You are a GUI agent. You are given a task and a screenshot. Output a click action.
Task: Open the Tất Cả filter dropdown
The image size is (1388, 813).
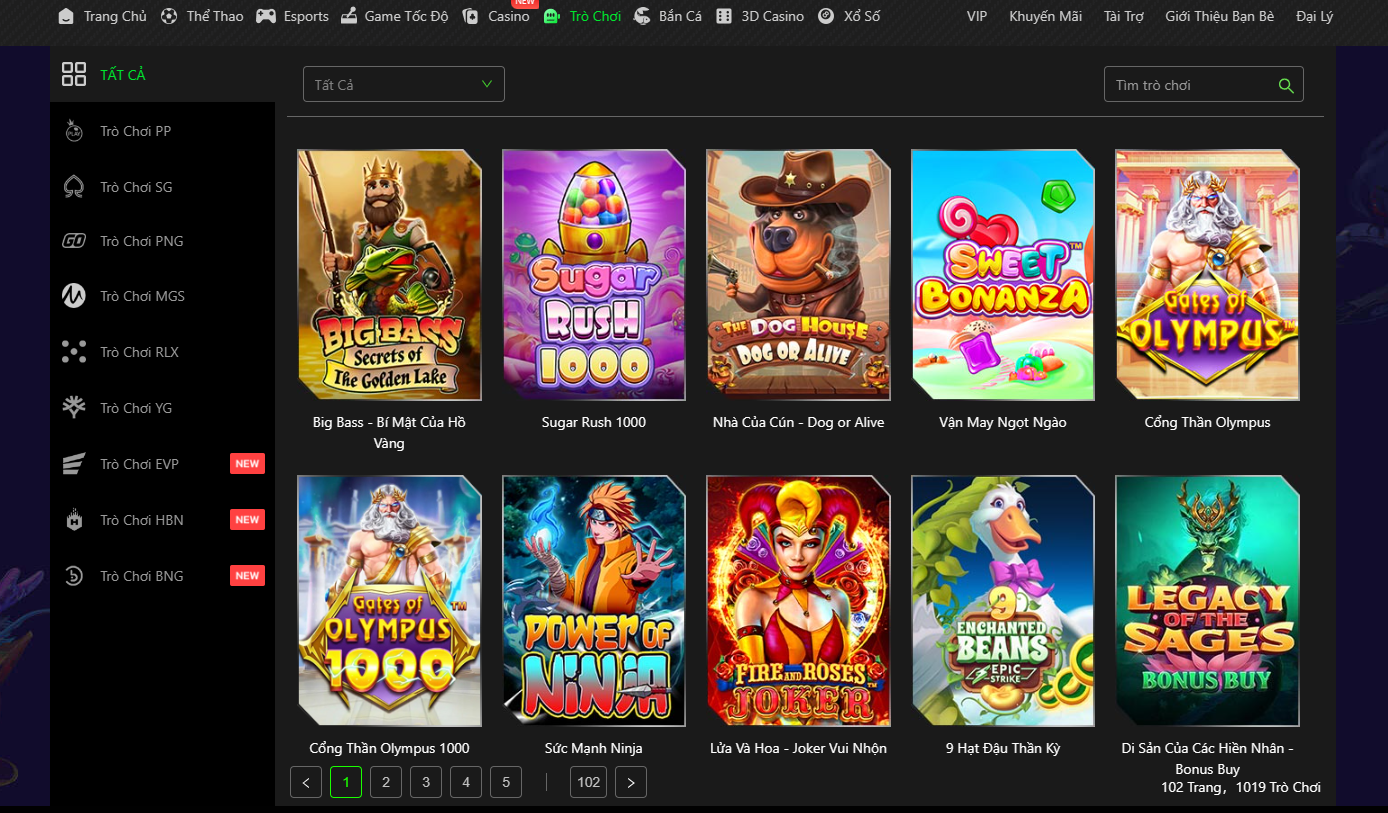(x=403, y=84)
